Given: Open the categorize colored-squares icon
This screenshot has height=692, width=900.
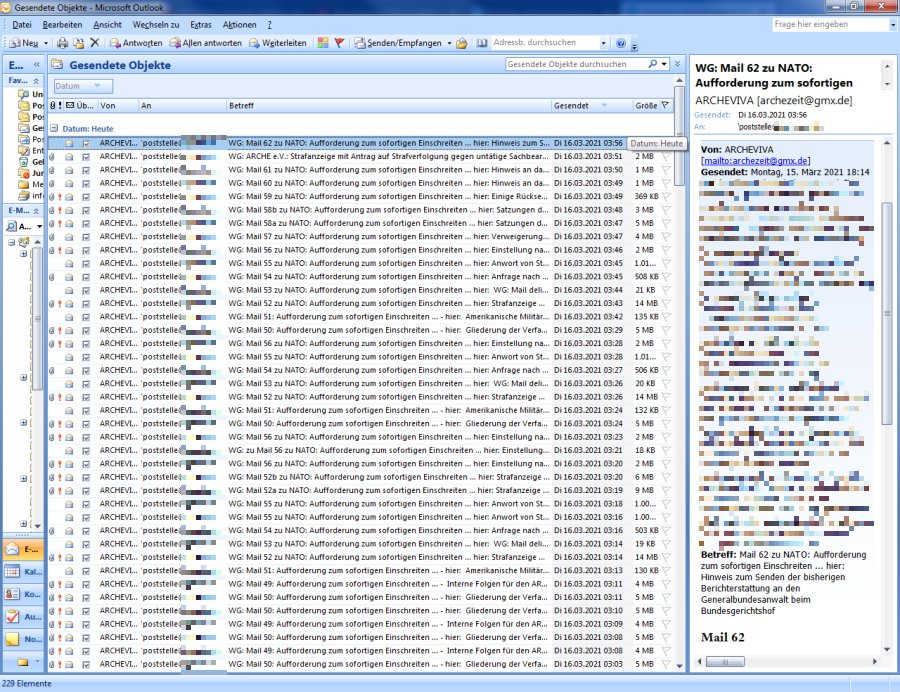Looking at the screenshot, I should coord(323,43).
